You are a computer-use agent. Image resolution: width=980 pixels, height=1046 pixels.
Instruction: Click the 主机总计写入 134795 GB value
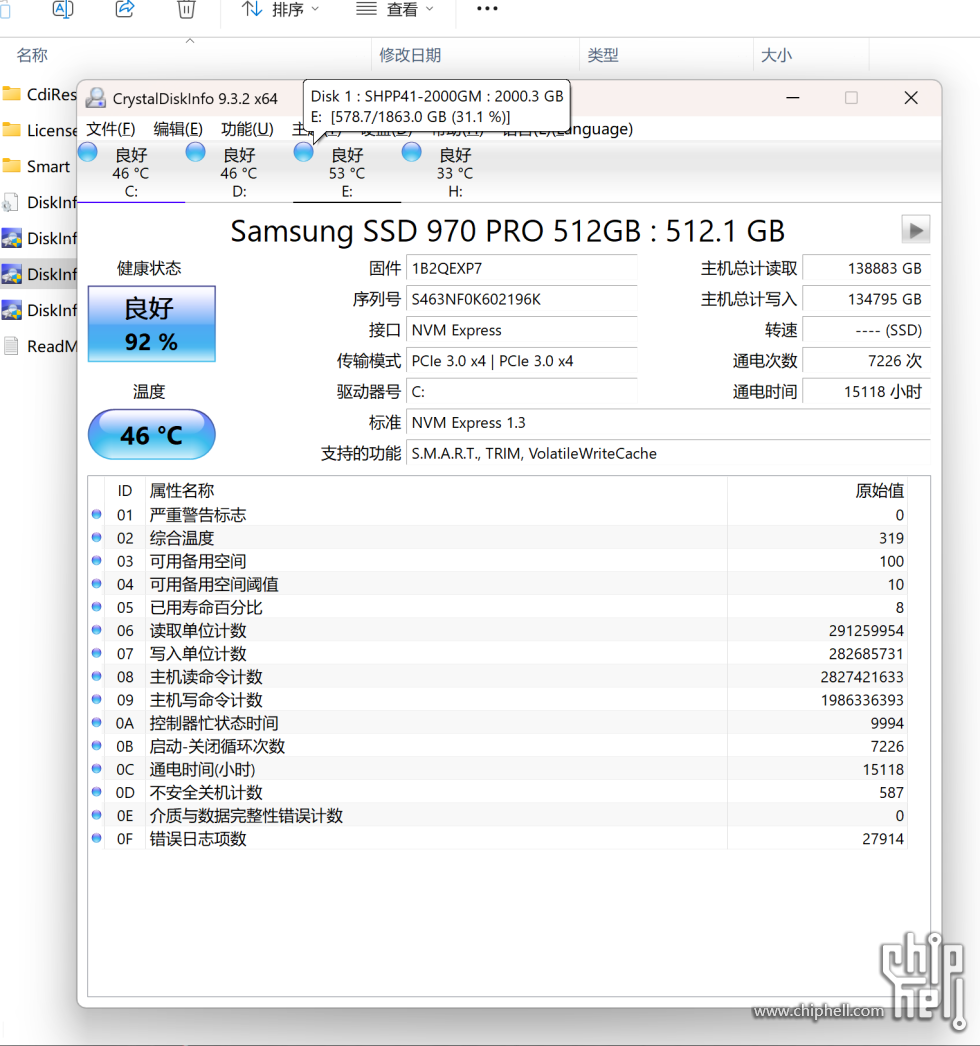pos(867,299)
